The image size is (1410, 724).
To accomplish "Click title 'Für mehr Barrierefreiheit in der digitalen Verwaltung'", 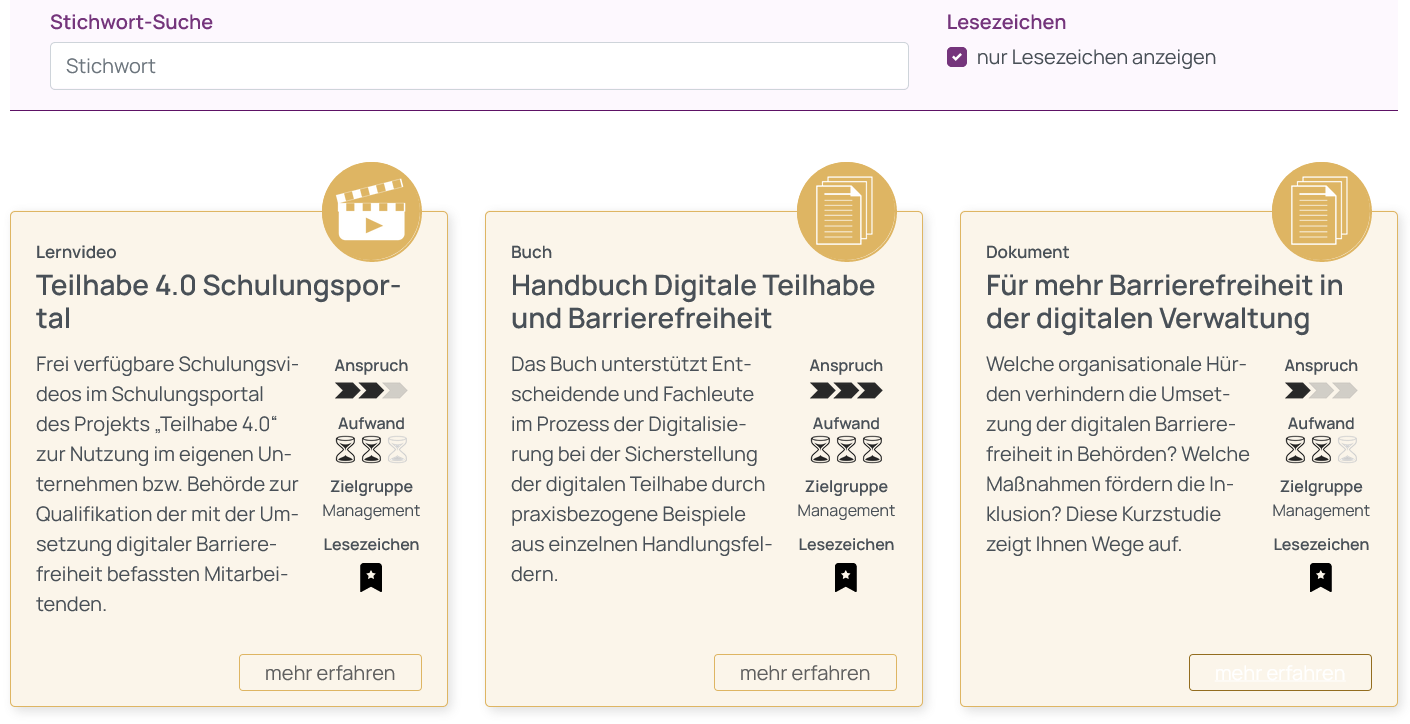I will pyautogui.click(x=1164, y=302).
